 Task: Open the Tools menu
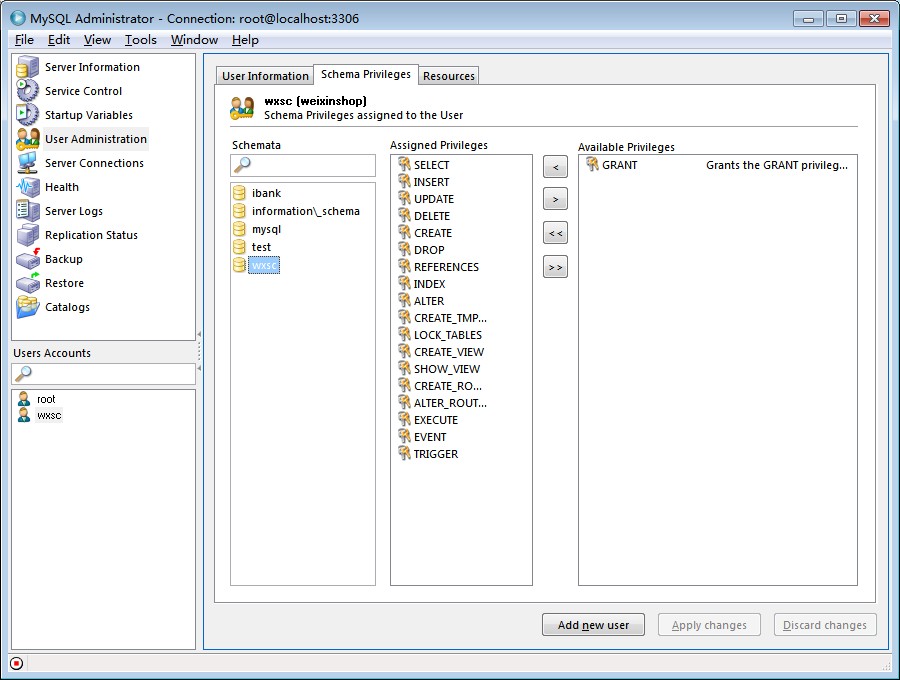click(x=141, y=40)
